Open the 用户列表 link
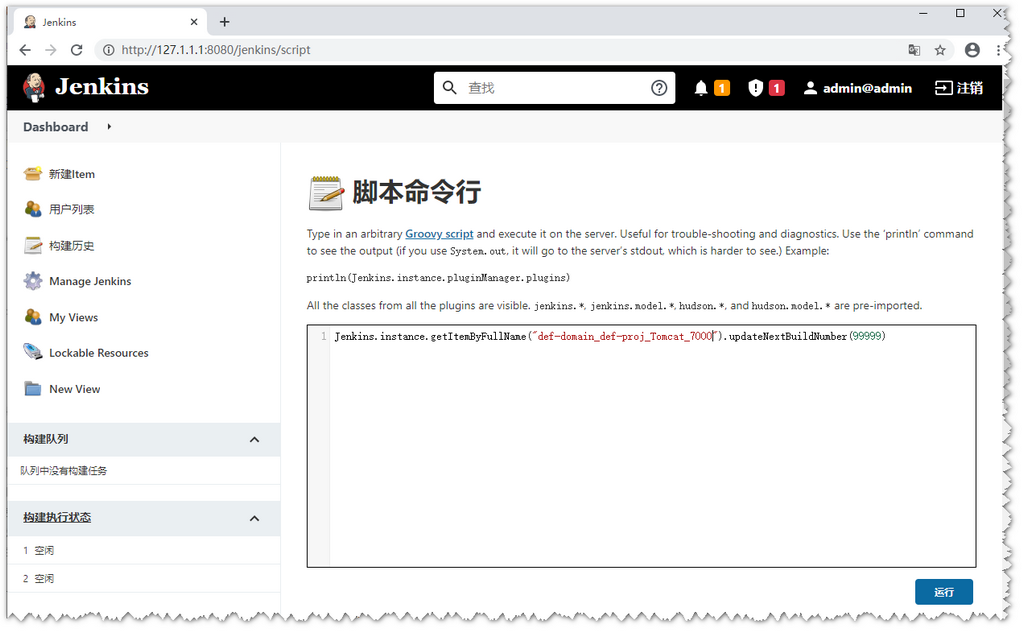Viewport: 1024px width, 633px height. pos(72,210)
